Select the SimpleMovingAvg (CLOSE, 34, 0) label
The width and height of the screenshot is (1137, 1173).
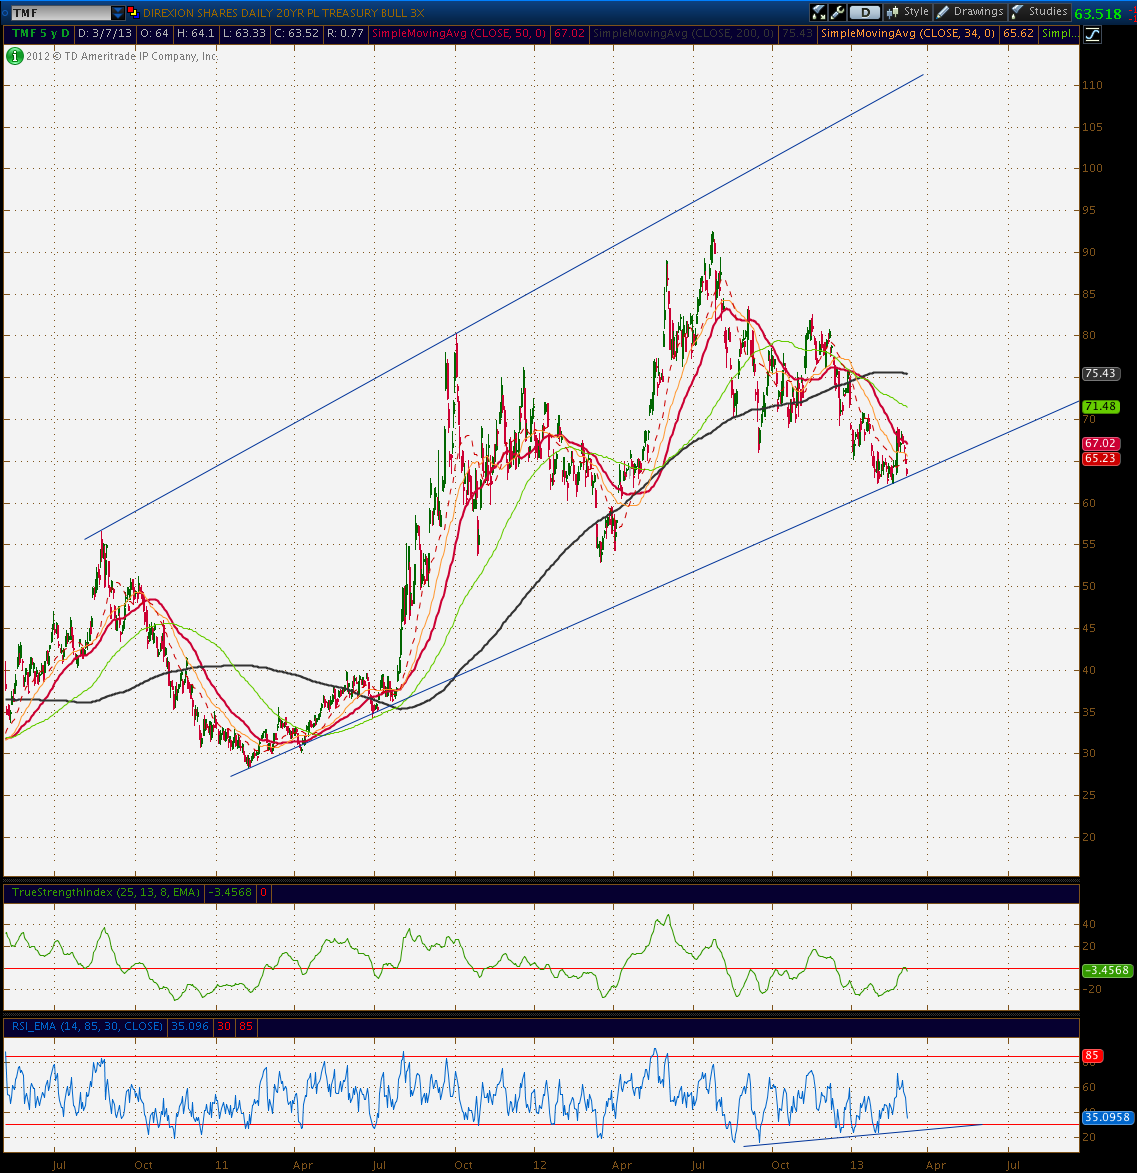tap(908, 34)
